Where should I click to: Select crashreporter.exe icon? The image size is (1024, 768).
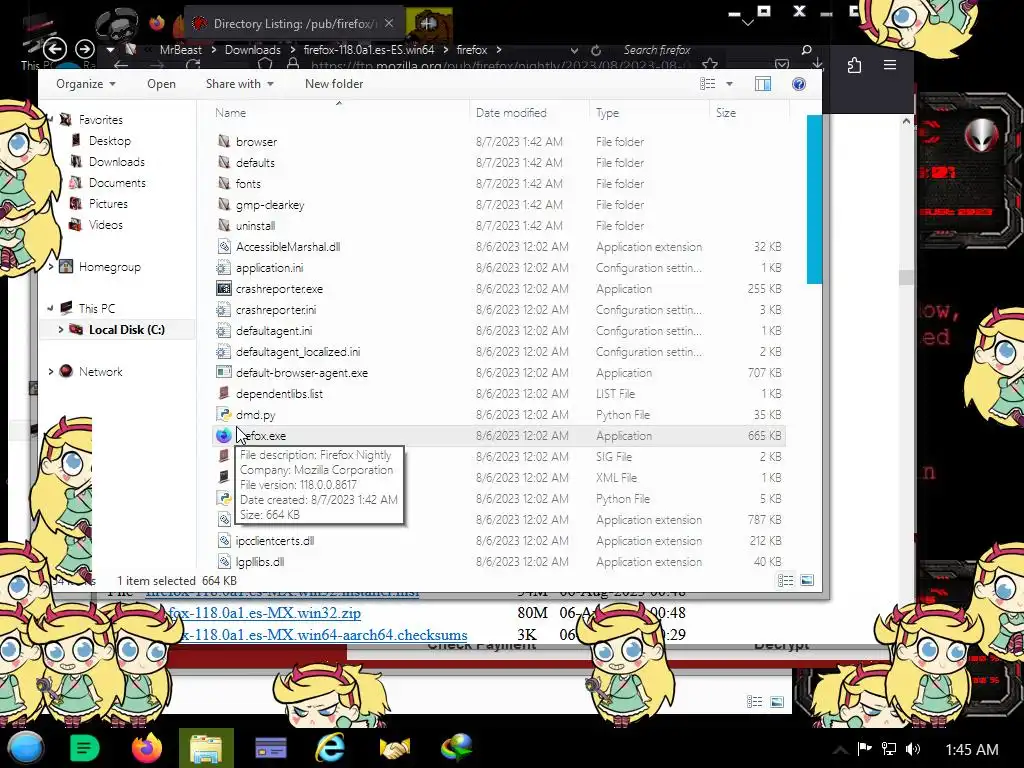[x=224, y=288]
